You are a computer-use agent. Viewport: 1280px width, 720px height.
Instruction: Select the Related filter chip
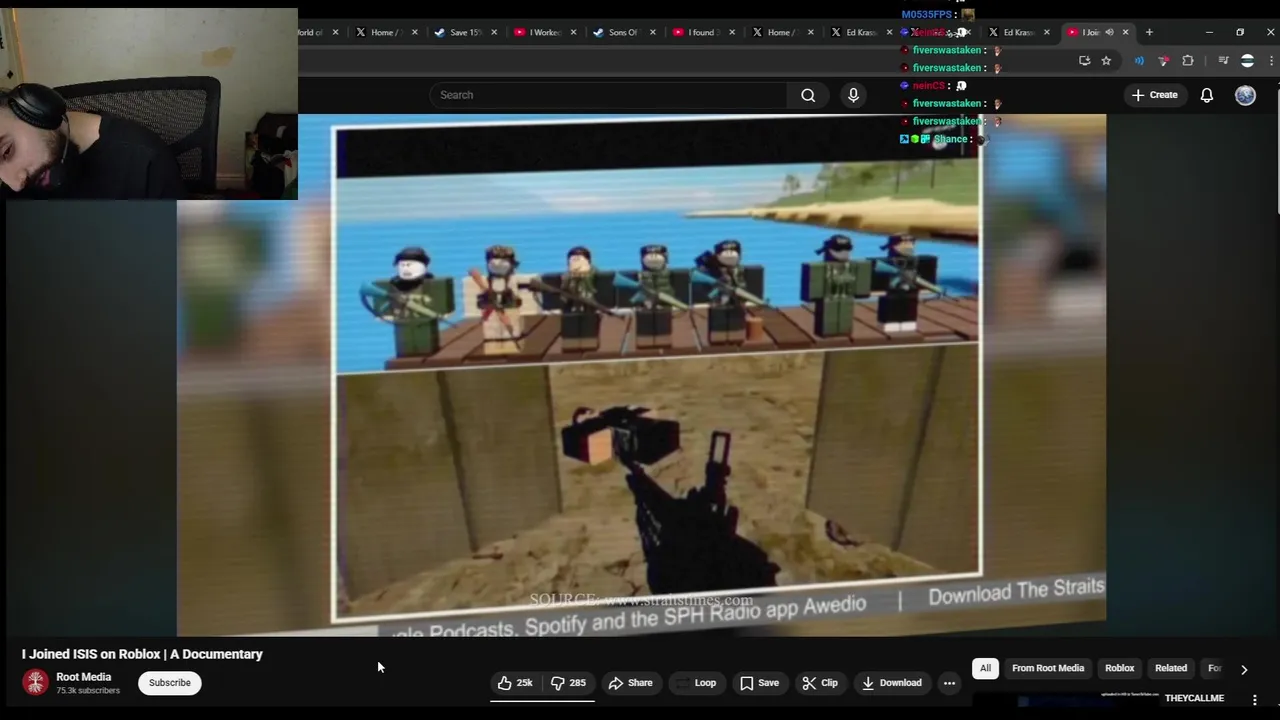1171,668
